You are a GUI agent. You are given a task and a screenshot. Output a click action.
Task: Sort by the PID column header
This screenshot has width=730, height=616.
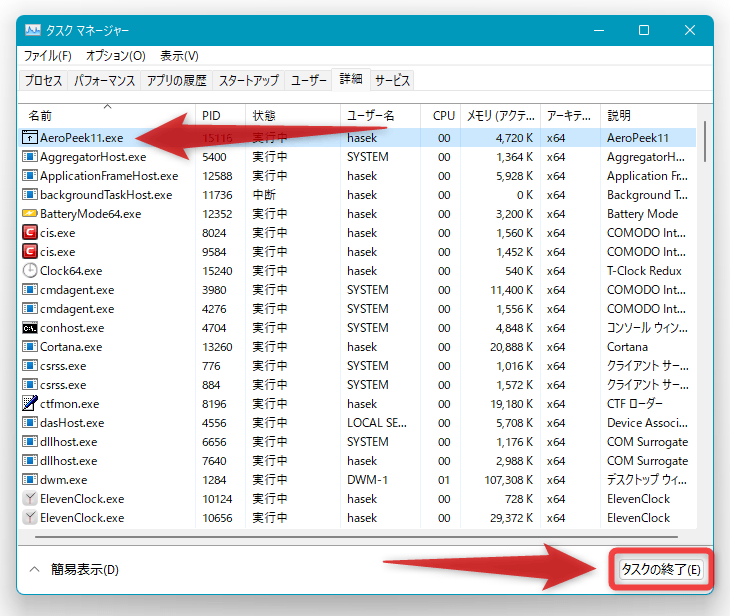click(221, 115)
